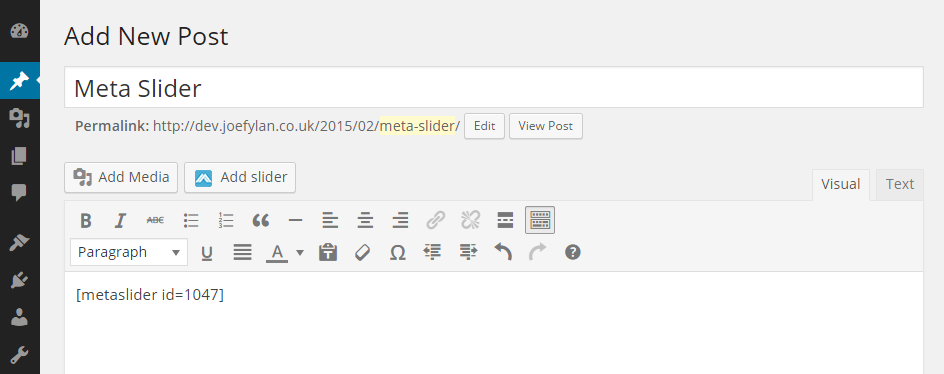
Task: Toggle Italic text formatting
Action: (120, 220)
